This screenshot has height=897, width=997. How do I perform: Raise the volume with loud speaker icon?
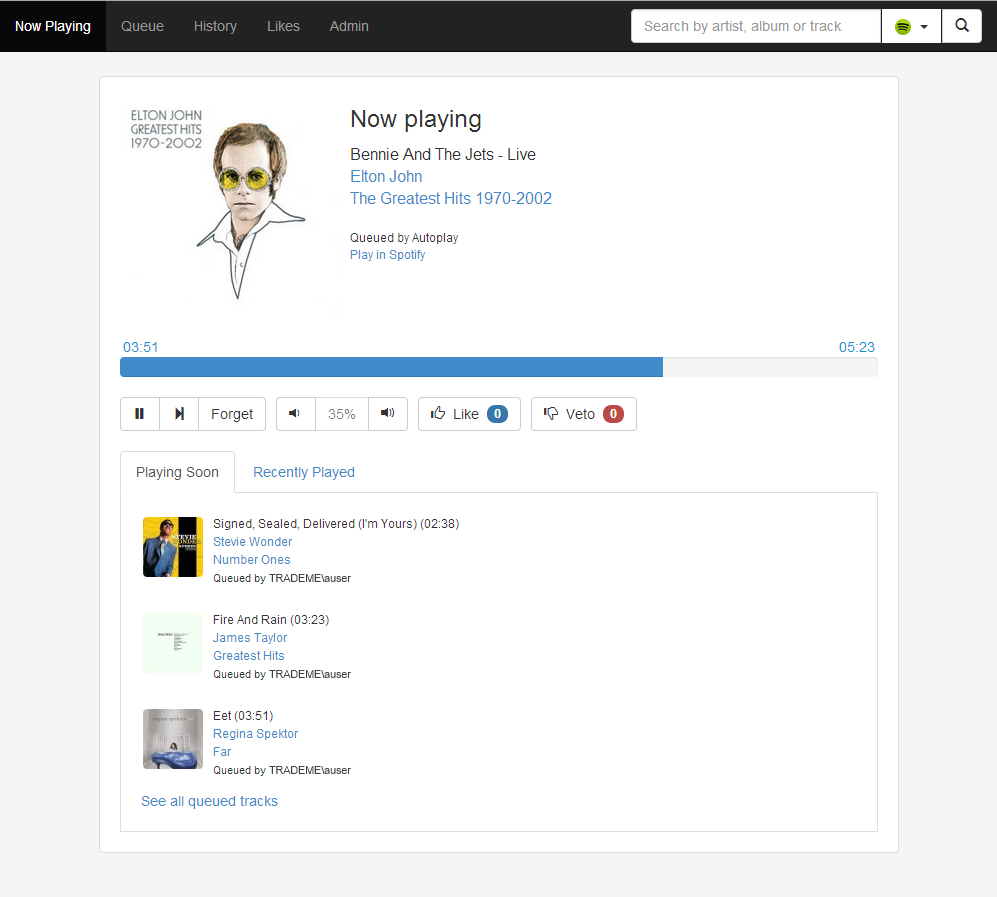388,414
